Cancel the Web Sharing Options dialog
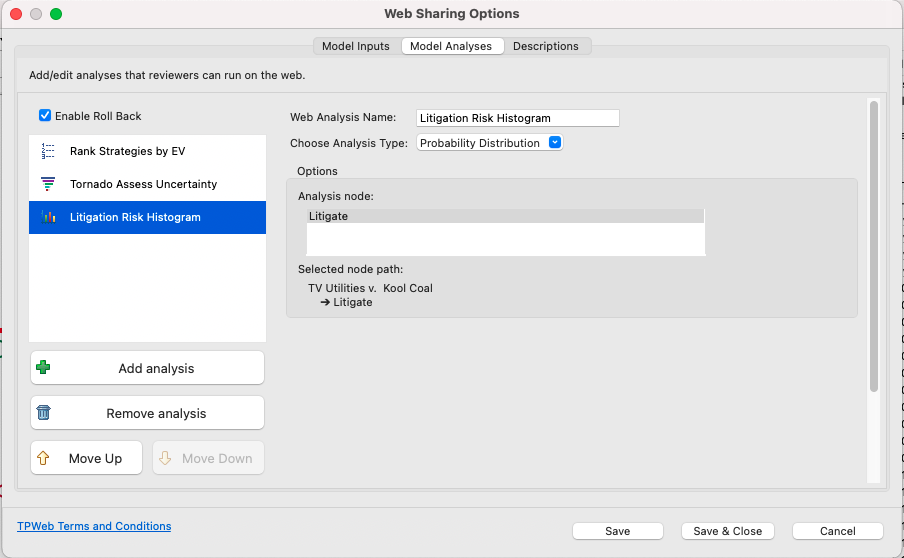 coord(838,531)
